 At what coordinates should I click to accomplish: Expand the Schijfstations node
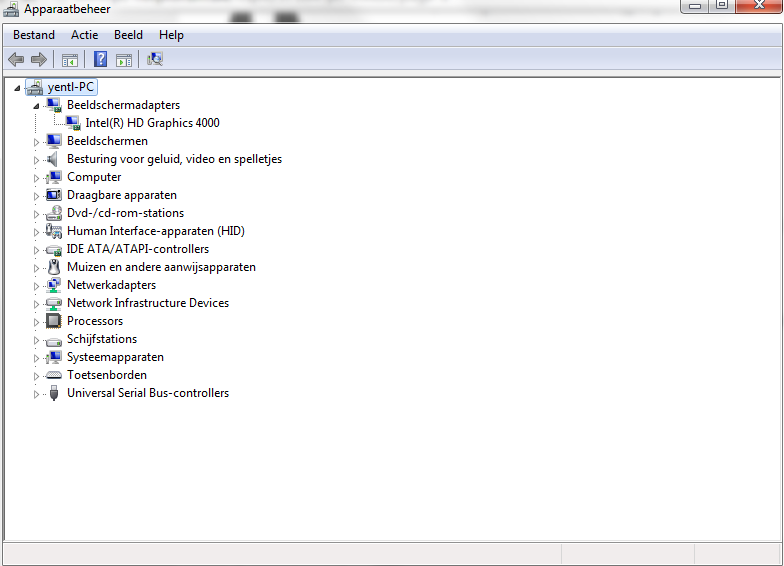click(x=36, y=340)
